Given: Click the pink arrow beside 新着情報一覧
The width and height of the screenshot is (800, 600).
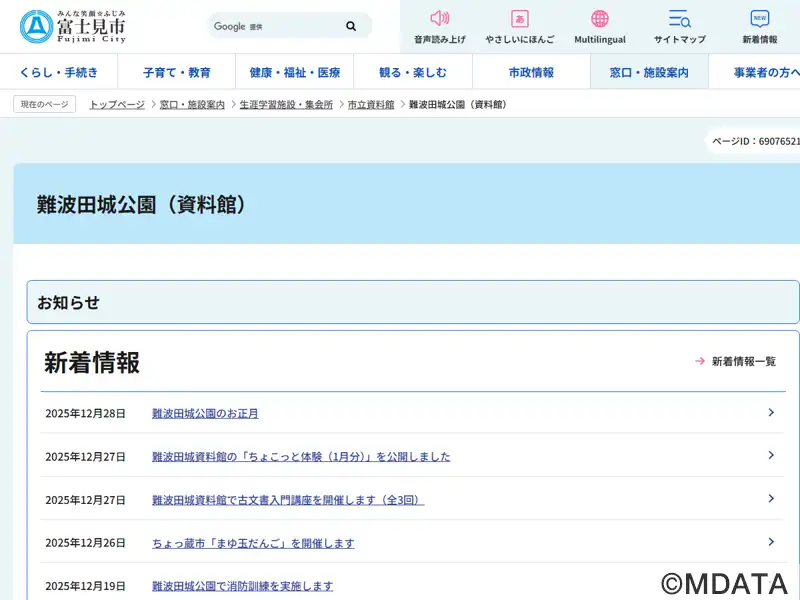Looking at the screenshot, I should [x=700, y=361].
